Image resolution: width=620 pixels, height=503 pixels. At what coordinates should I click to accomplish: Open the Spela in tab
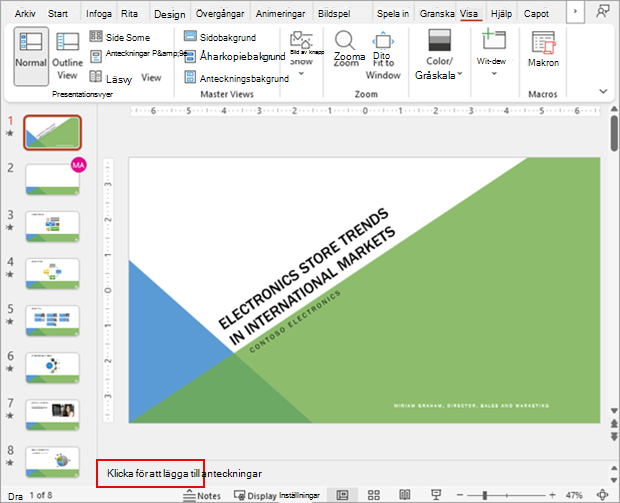(x=393, y=14)
